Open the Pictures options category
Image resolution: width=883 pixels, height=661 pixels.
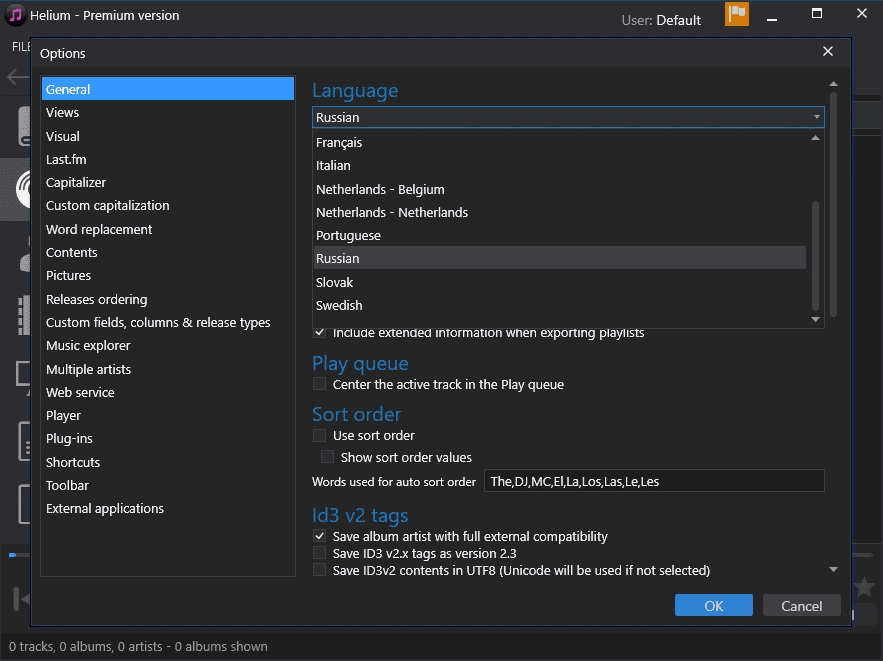[x=168, y=275]
